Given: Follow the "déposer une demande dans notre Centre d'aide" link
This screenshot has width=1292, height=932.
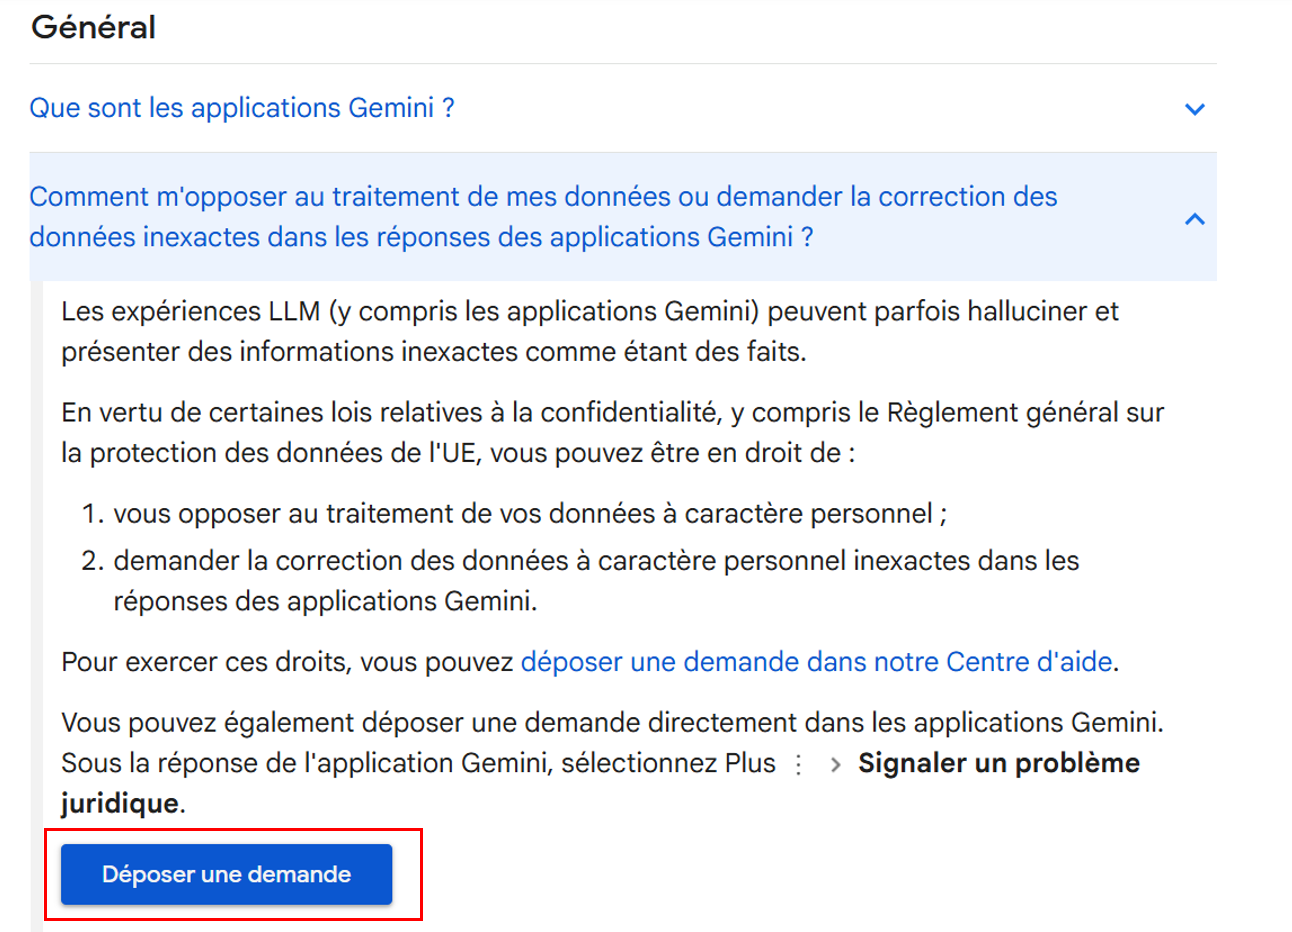Looking at the screenshot, I should coord(816,662).
